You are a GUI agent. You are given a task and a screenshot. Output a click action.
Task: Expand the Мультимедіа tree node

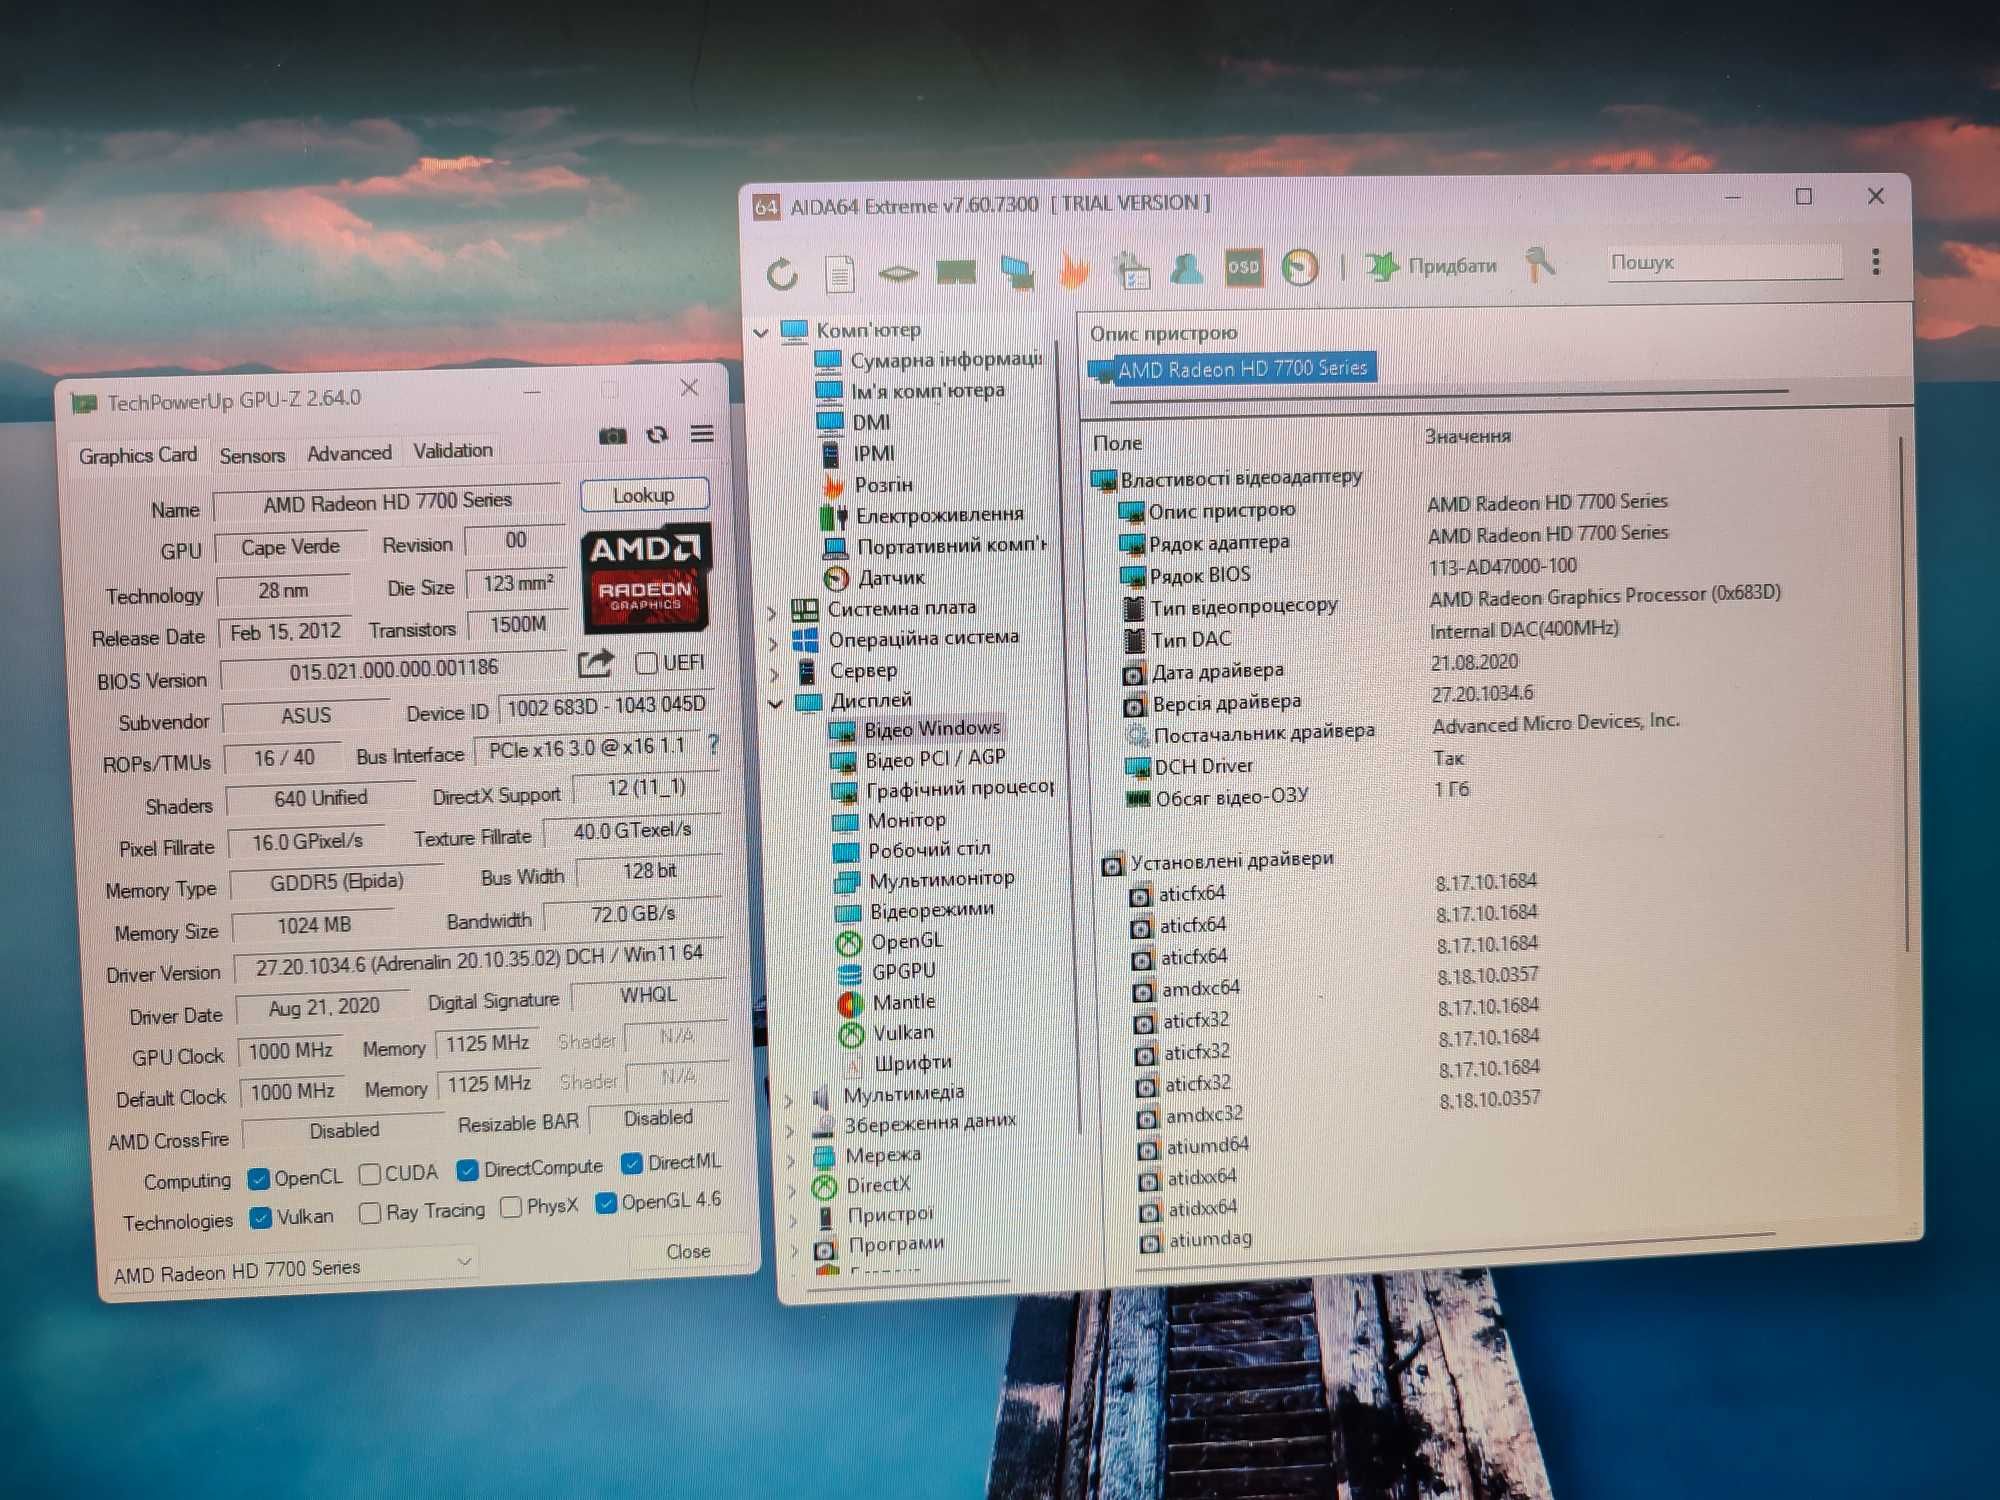pyautogui.click(x=788, y=1101)
